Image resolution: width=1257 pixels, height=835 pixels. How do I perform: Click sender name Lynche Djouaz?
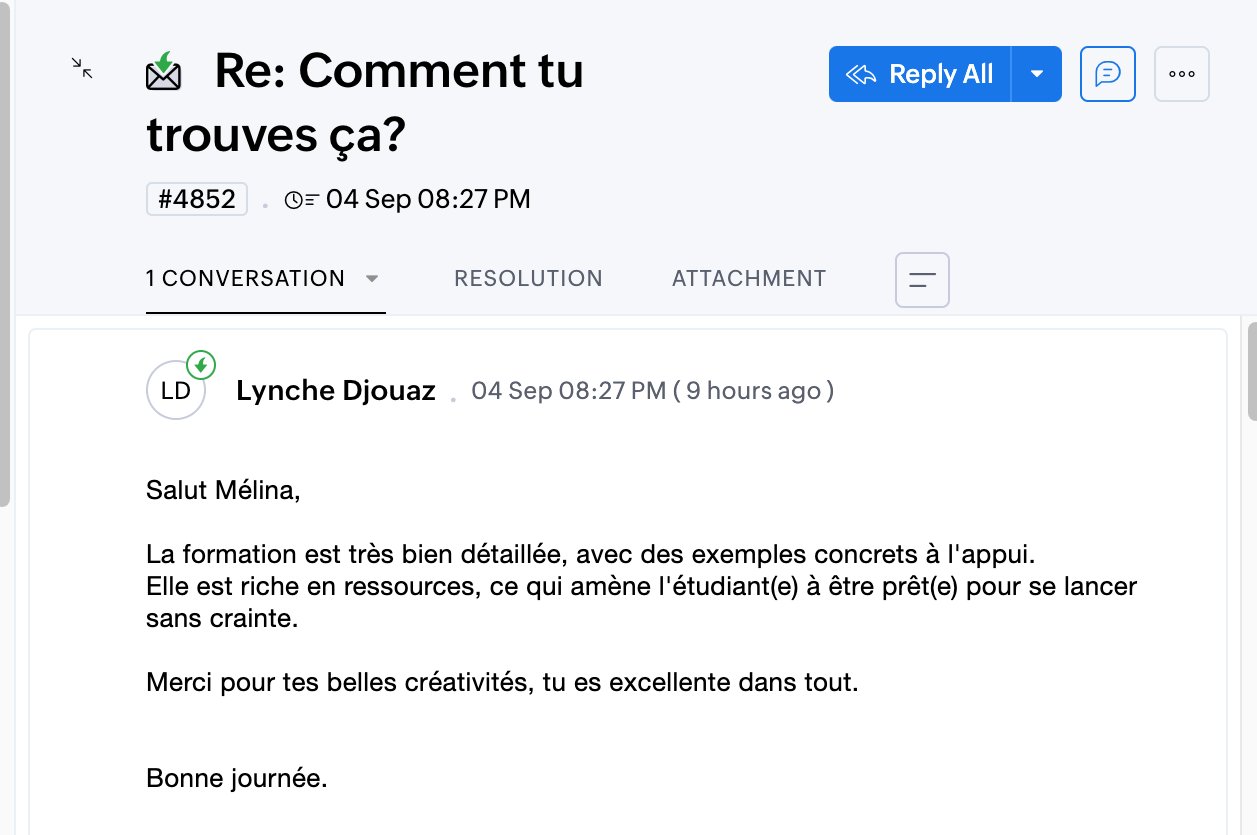click(336, 391)
